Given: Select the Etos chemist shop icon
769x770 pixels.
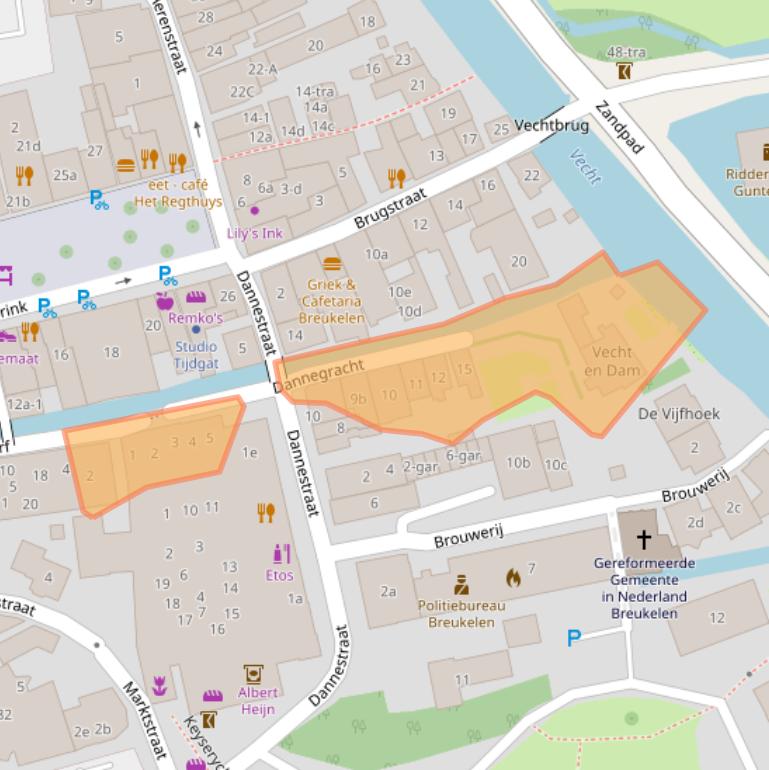Looking at the screenshot, I should [281, 553].
